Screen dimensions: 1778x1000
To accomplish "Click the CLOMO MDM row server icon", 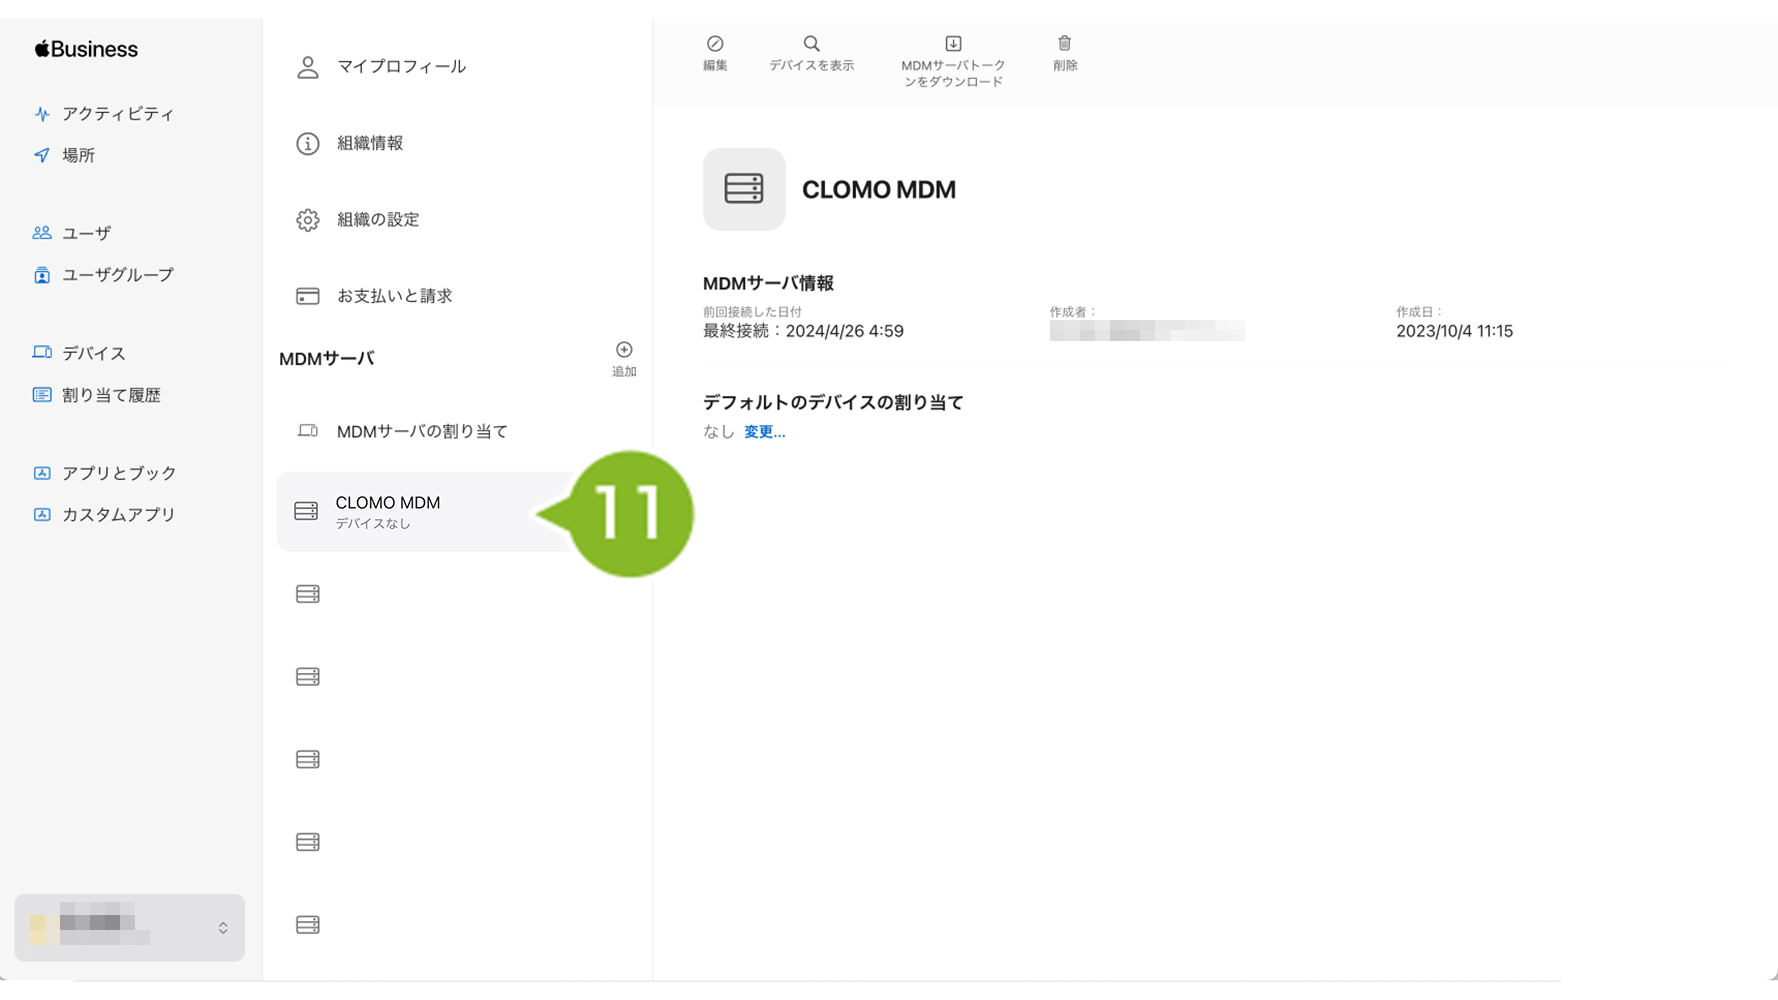I will point(306,511).
